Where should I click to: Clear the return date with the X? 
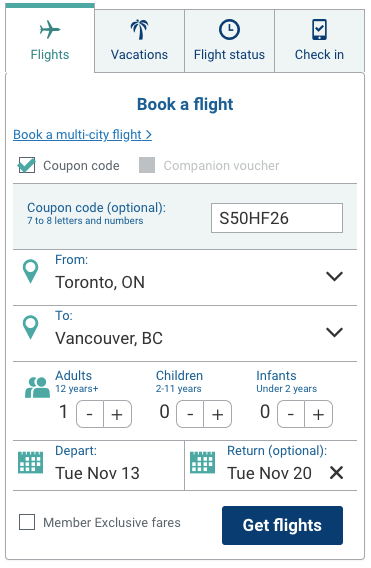coord(337,473)
